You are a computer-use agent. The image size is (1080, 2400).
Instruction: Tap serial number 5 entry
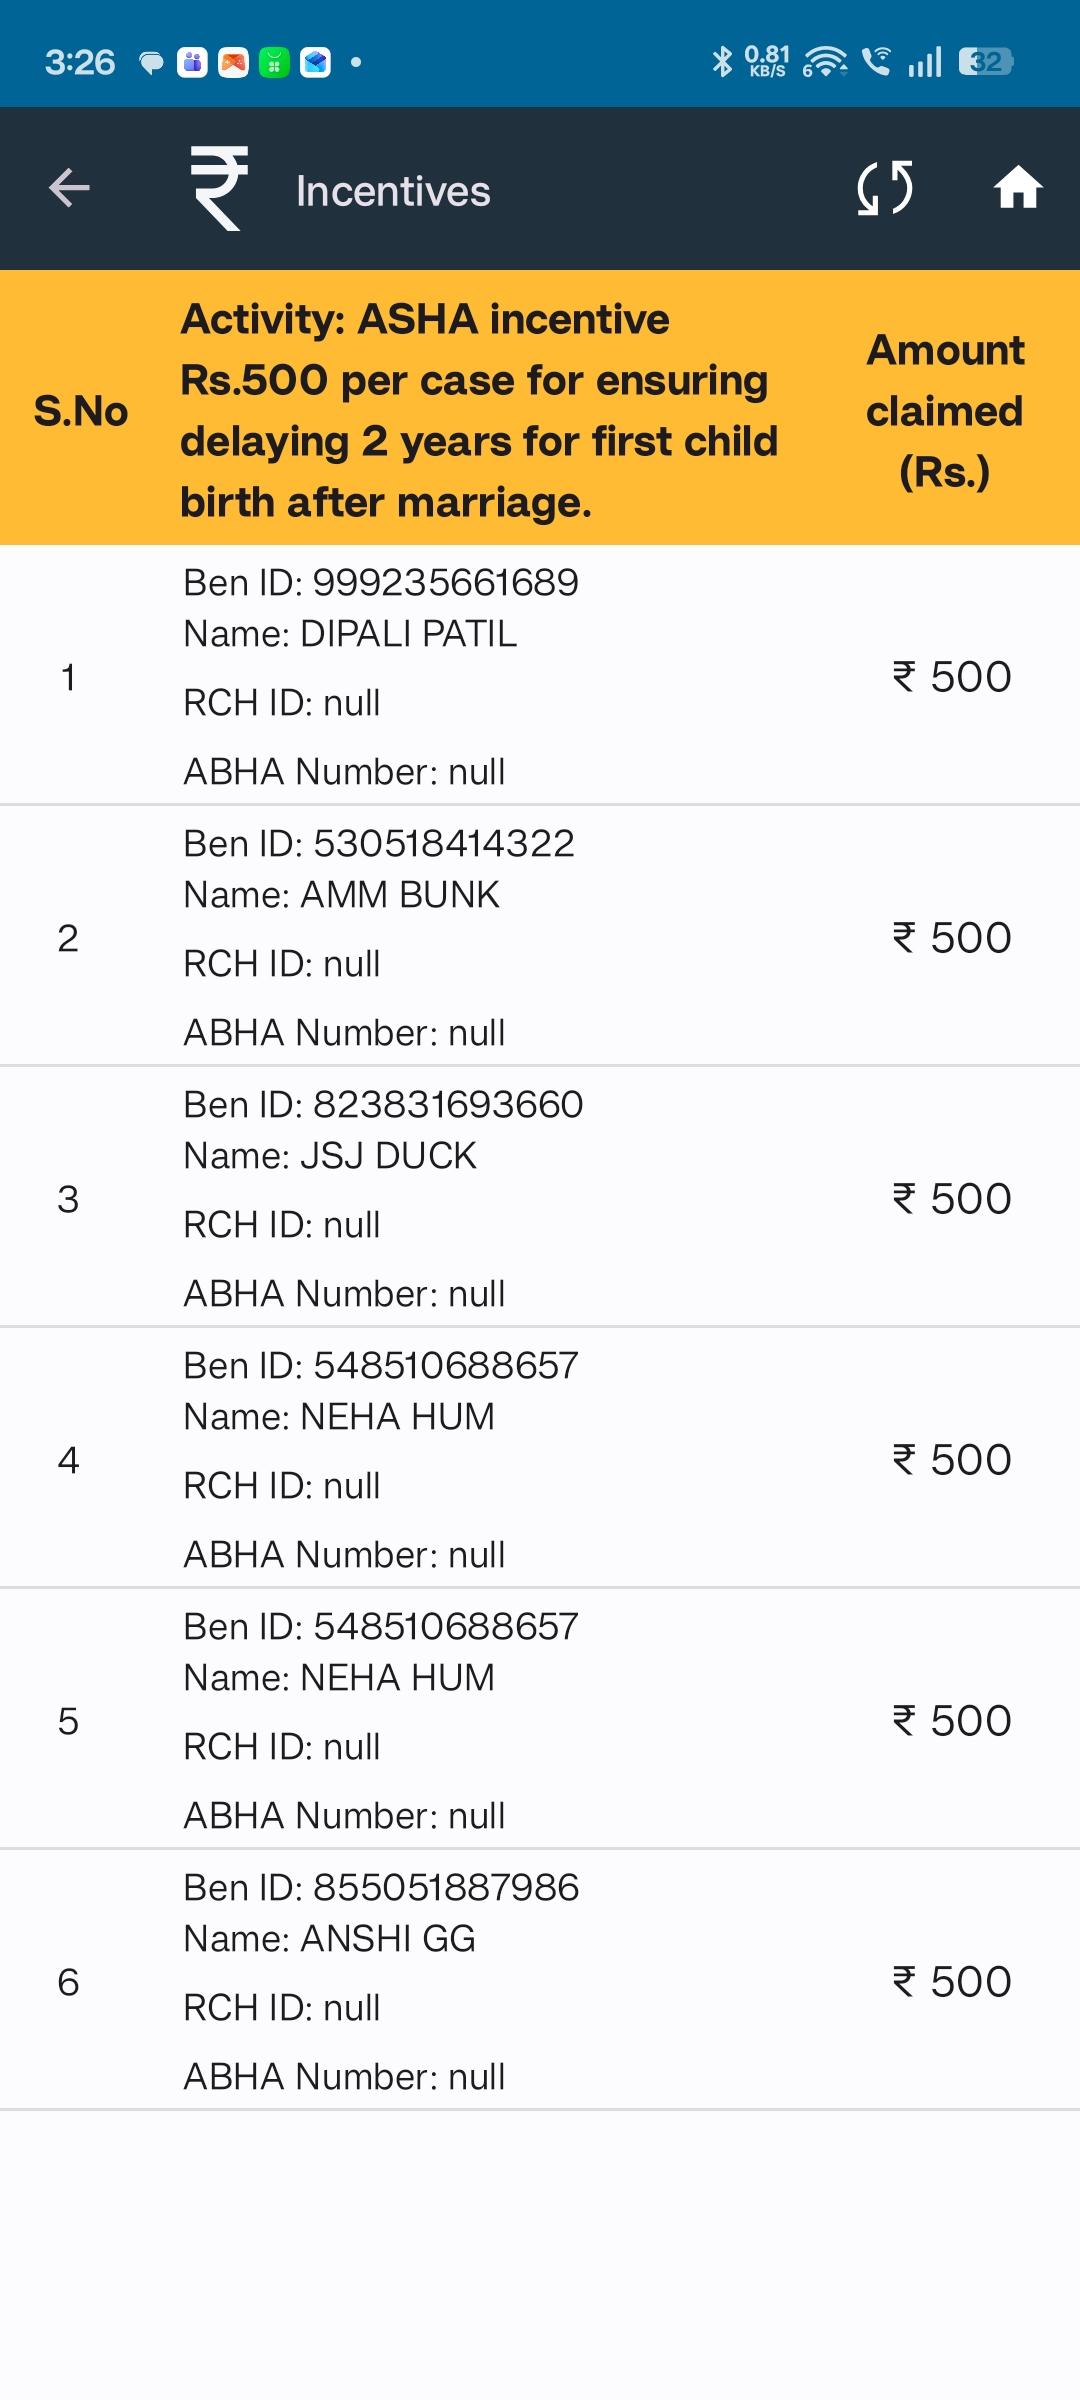(68, 1721)
